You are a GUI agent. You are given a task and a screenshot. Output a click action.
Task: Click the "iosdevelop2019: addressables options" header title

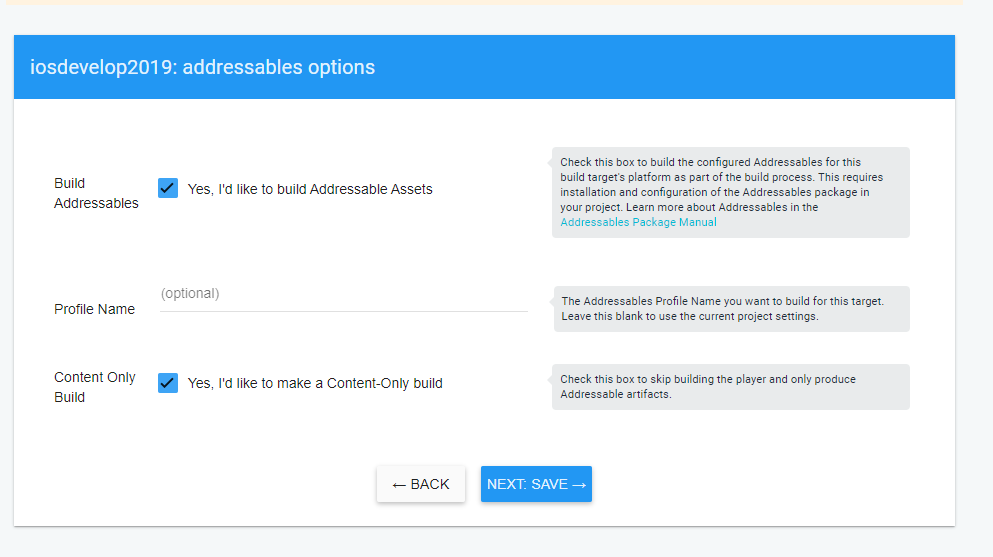tap(203, 68)
